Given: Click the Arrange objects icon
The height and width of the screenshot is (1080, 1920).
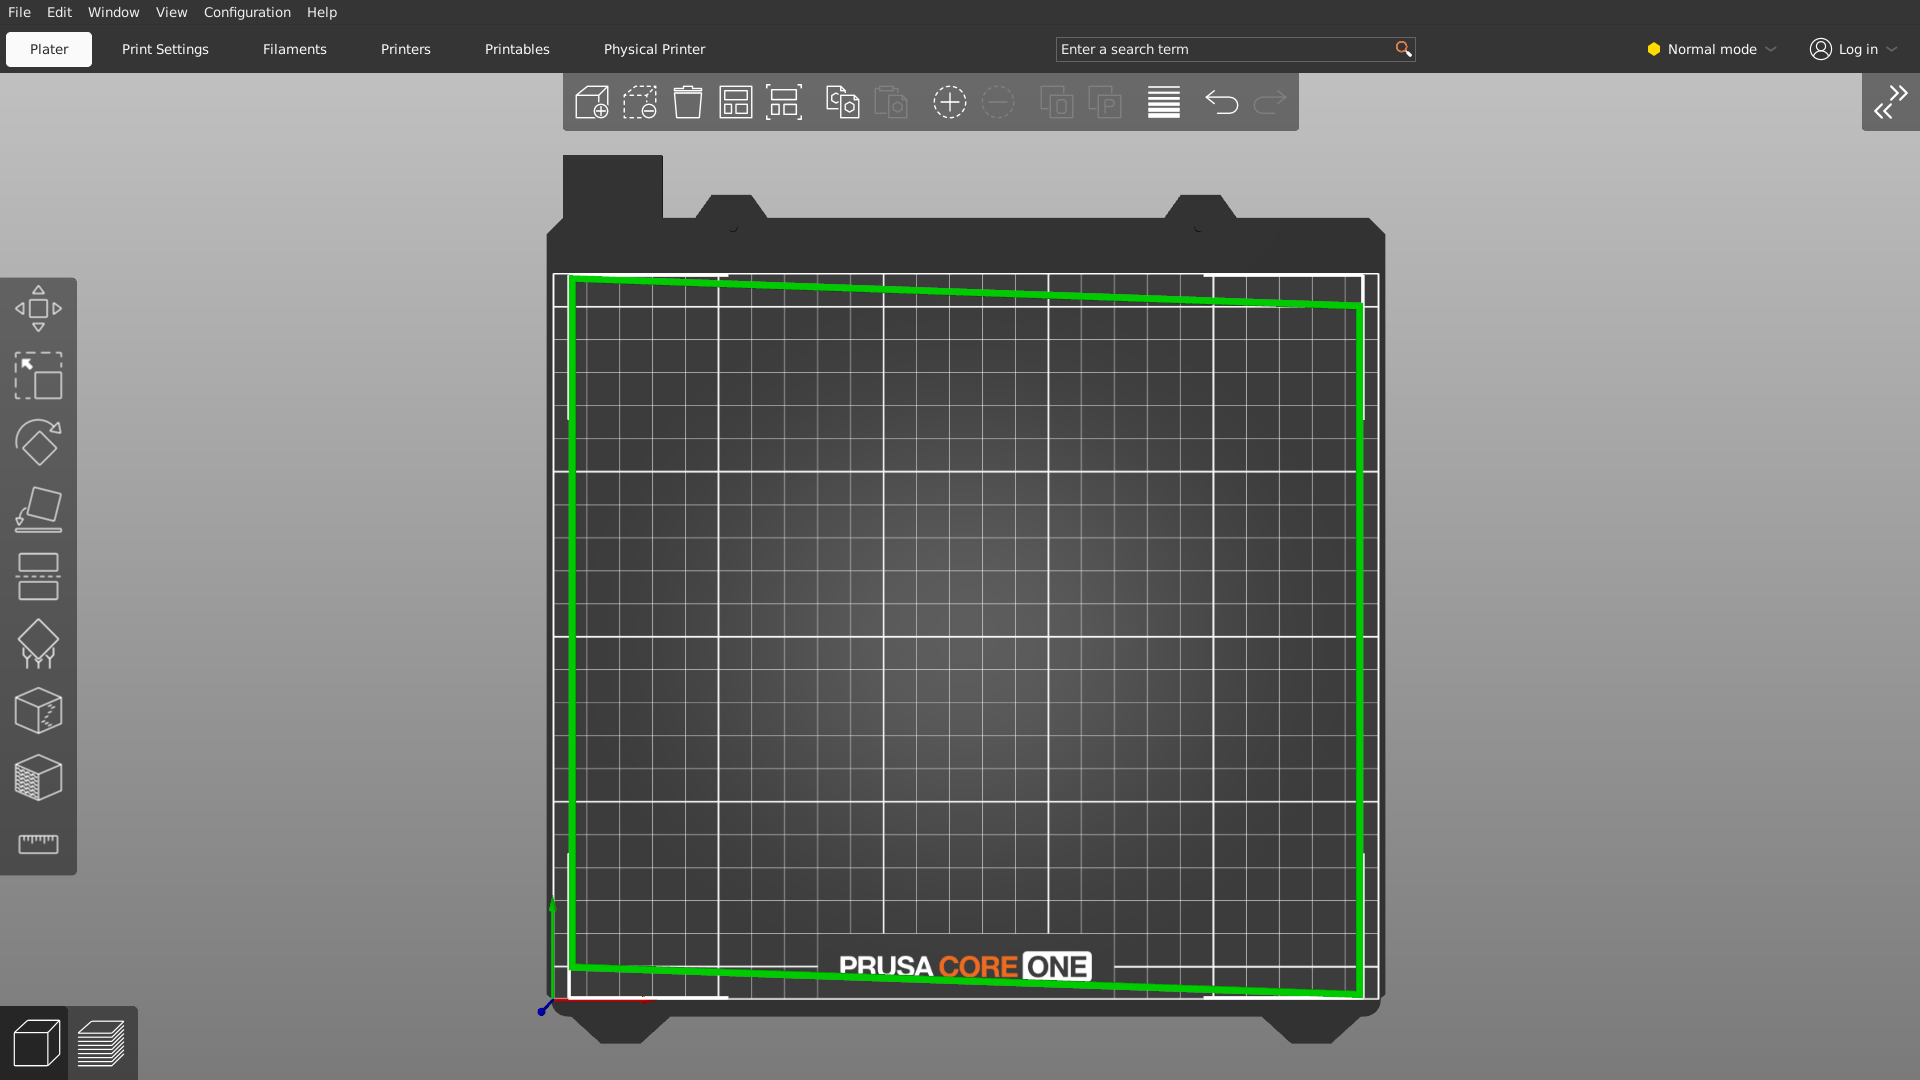Looking at the screenshot, I should pyautogui.click(x=736, y=102).
